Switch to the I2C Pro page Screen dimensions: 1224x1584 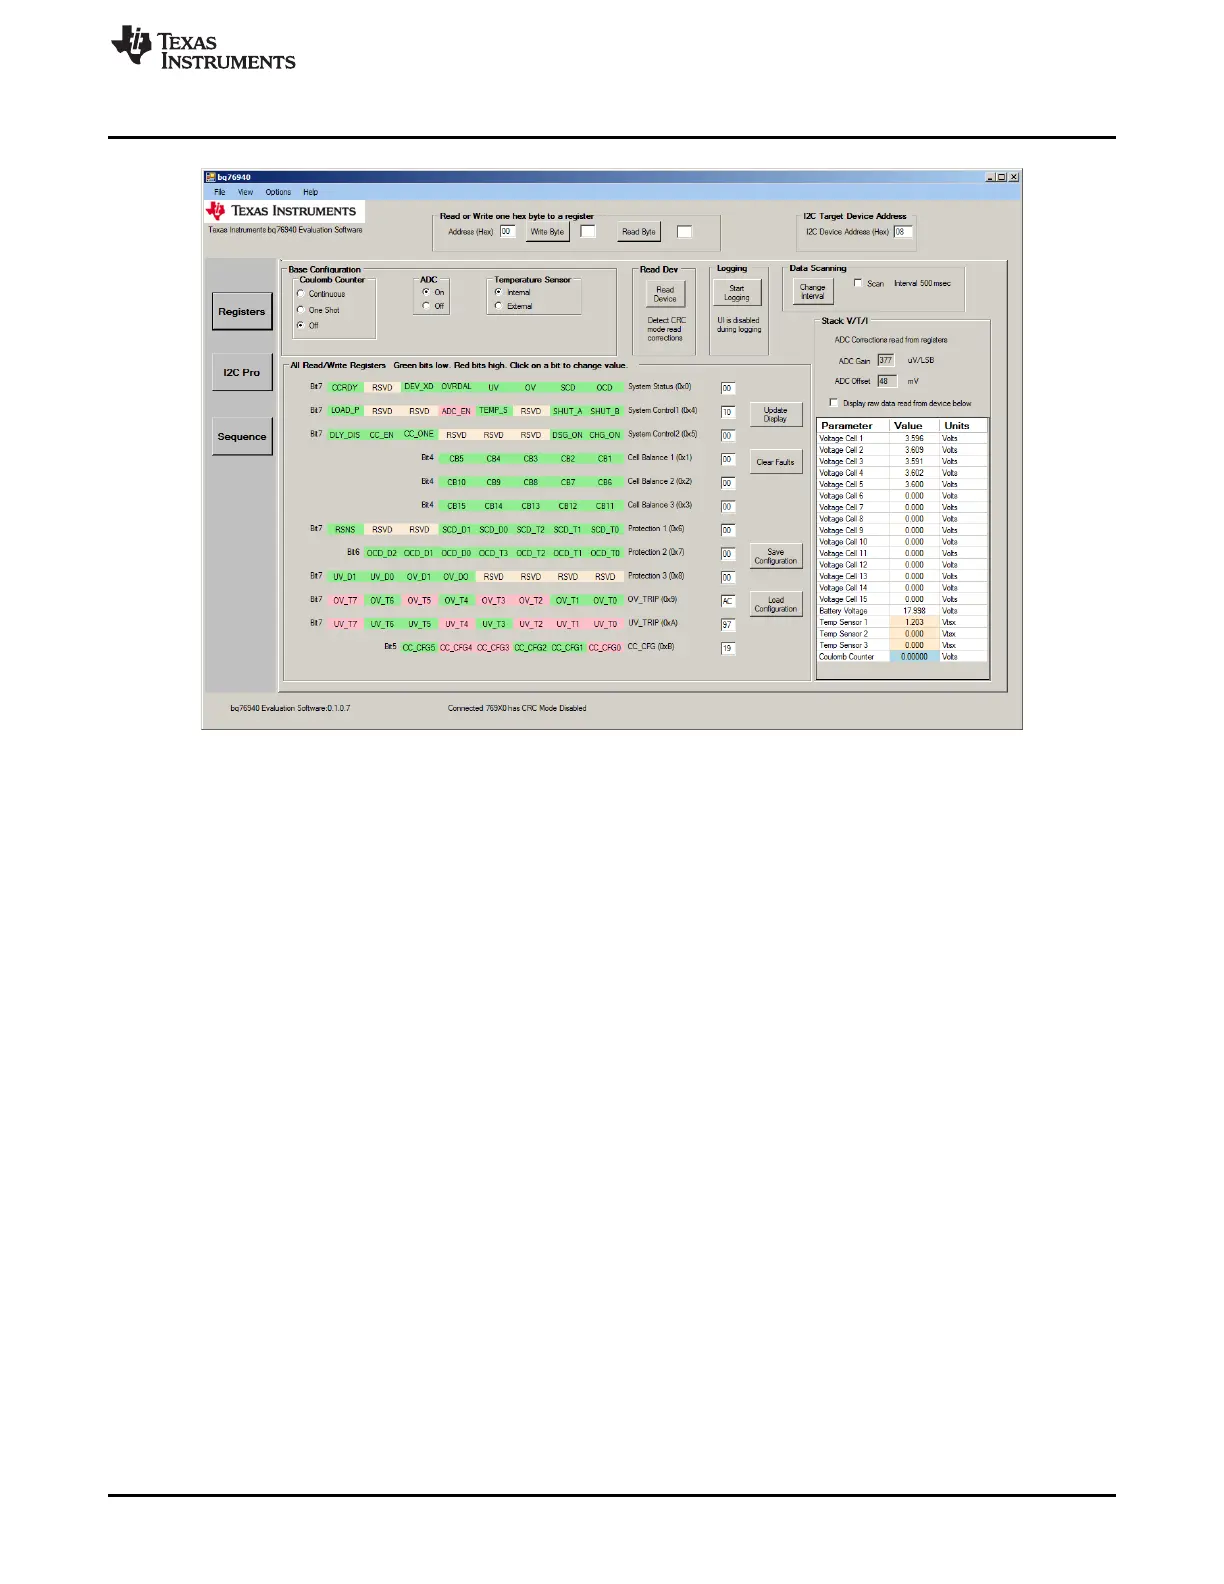[242, 372]
